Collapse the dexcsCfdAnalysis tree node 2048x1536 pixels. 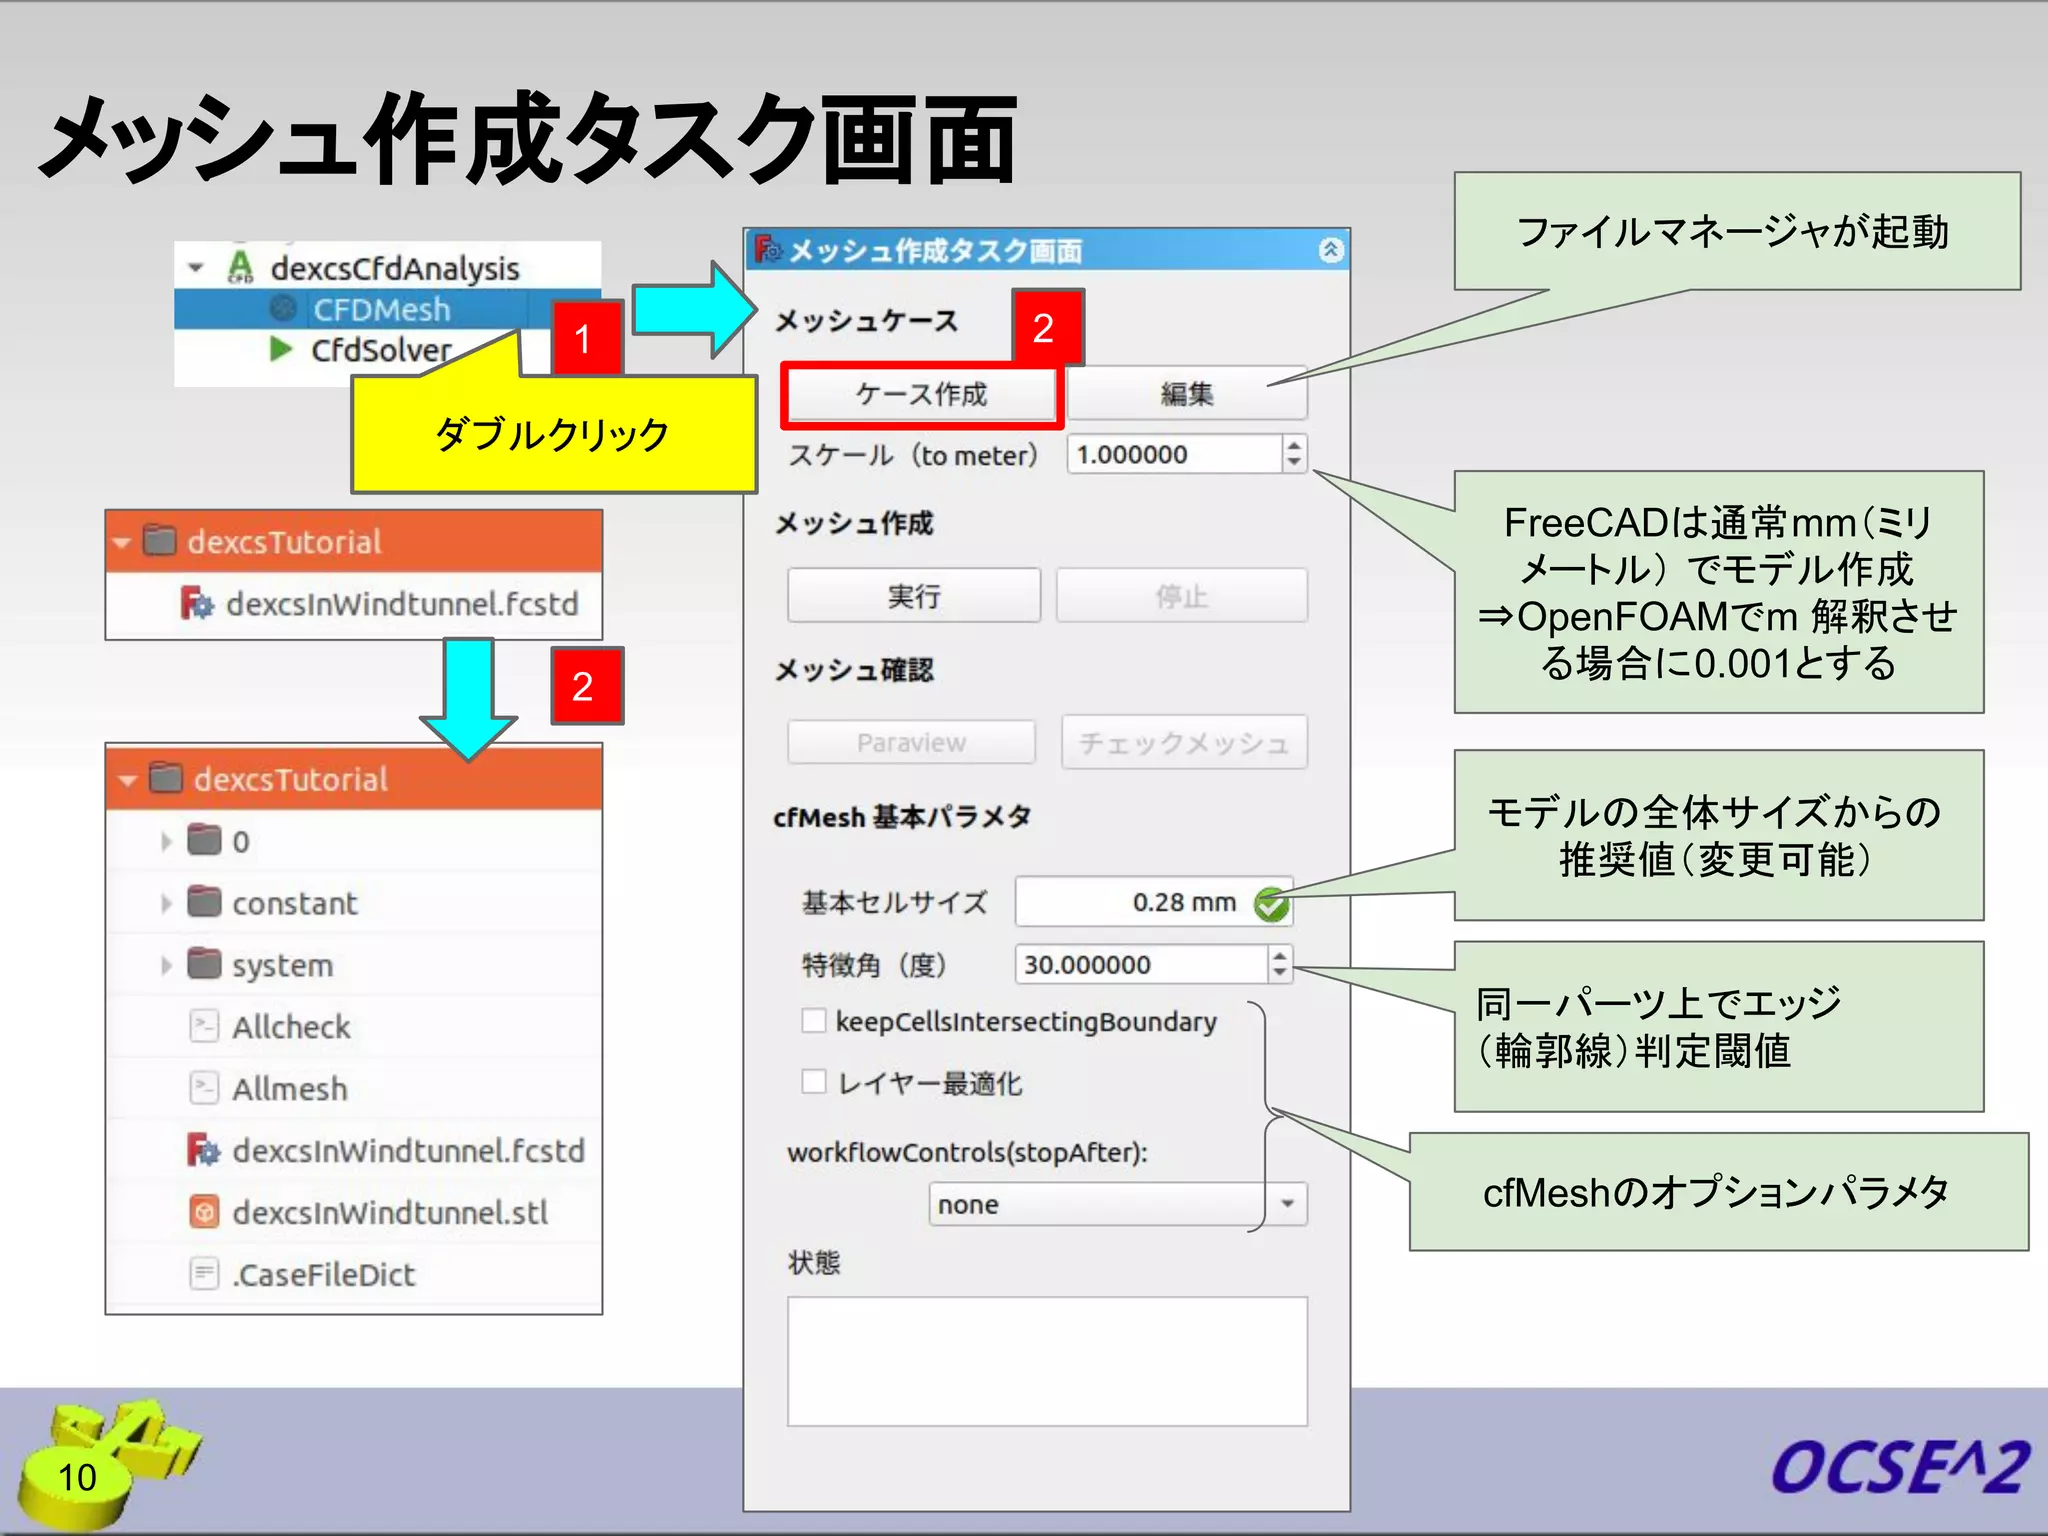click(196, 268)
